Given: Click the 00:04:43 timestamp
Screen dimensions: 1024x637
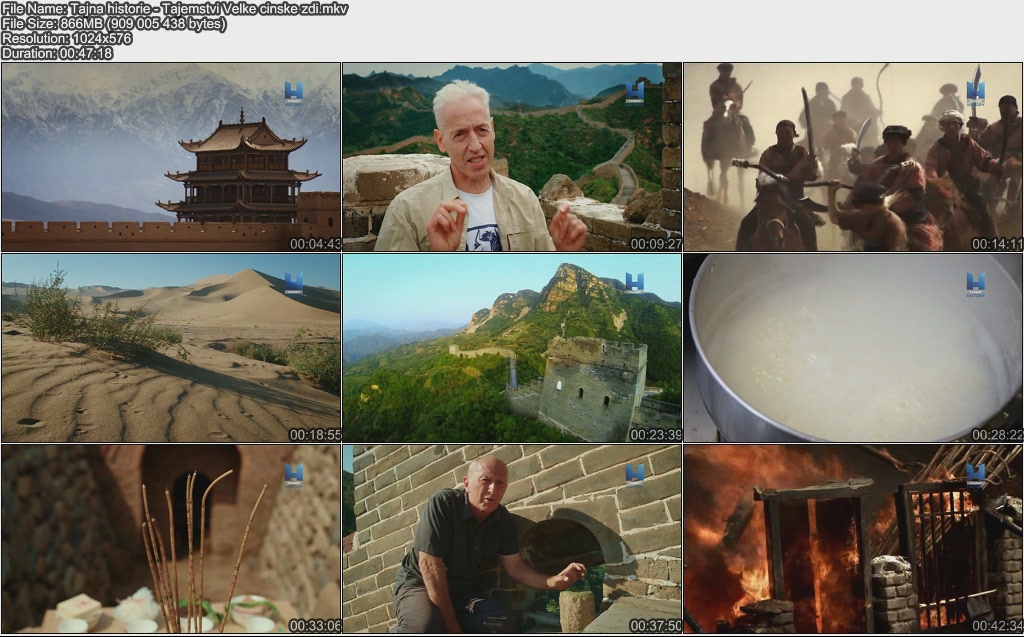Looking at the screenshot, I should pyautogui.click(x=315, y=244).
